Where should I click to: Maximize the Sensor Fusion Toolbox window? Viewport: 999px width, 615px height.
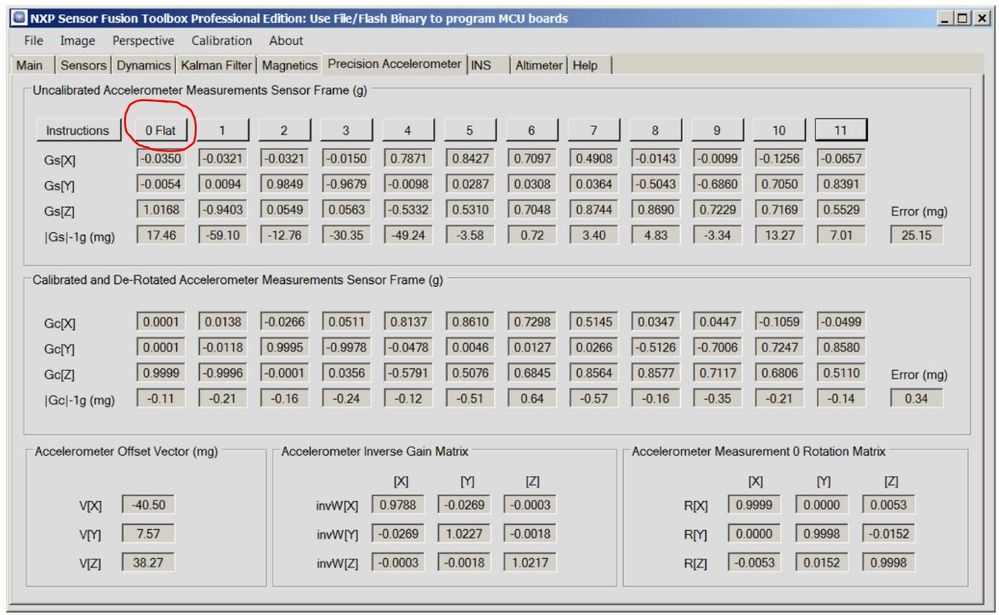[x=962, y=18]
